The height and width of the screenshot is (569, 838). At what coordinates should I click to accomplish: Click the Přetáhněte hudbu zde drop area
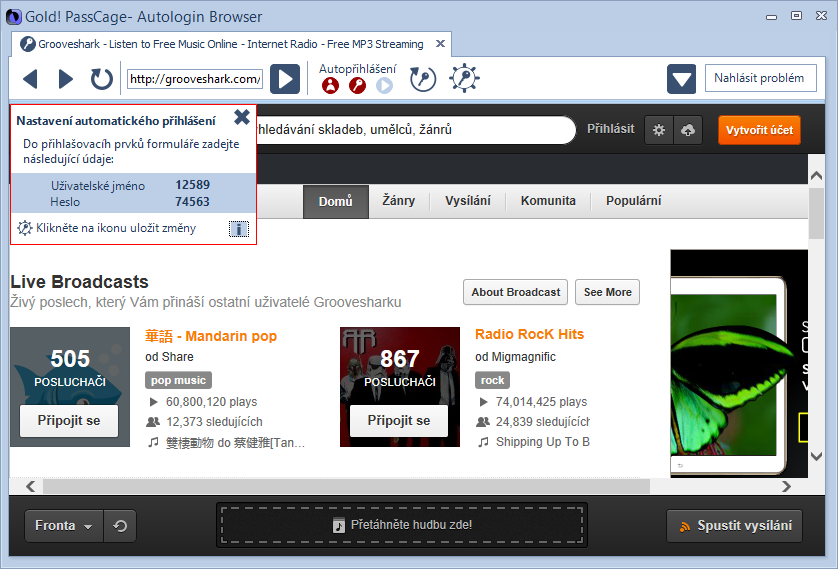pyautogui.click(x=402, y=525)
